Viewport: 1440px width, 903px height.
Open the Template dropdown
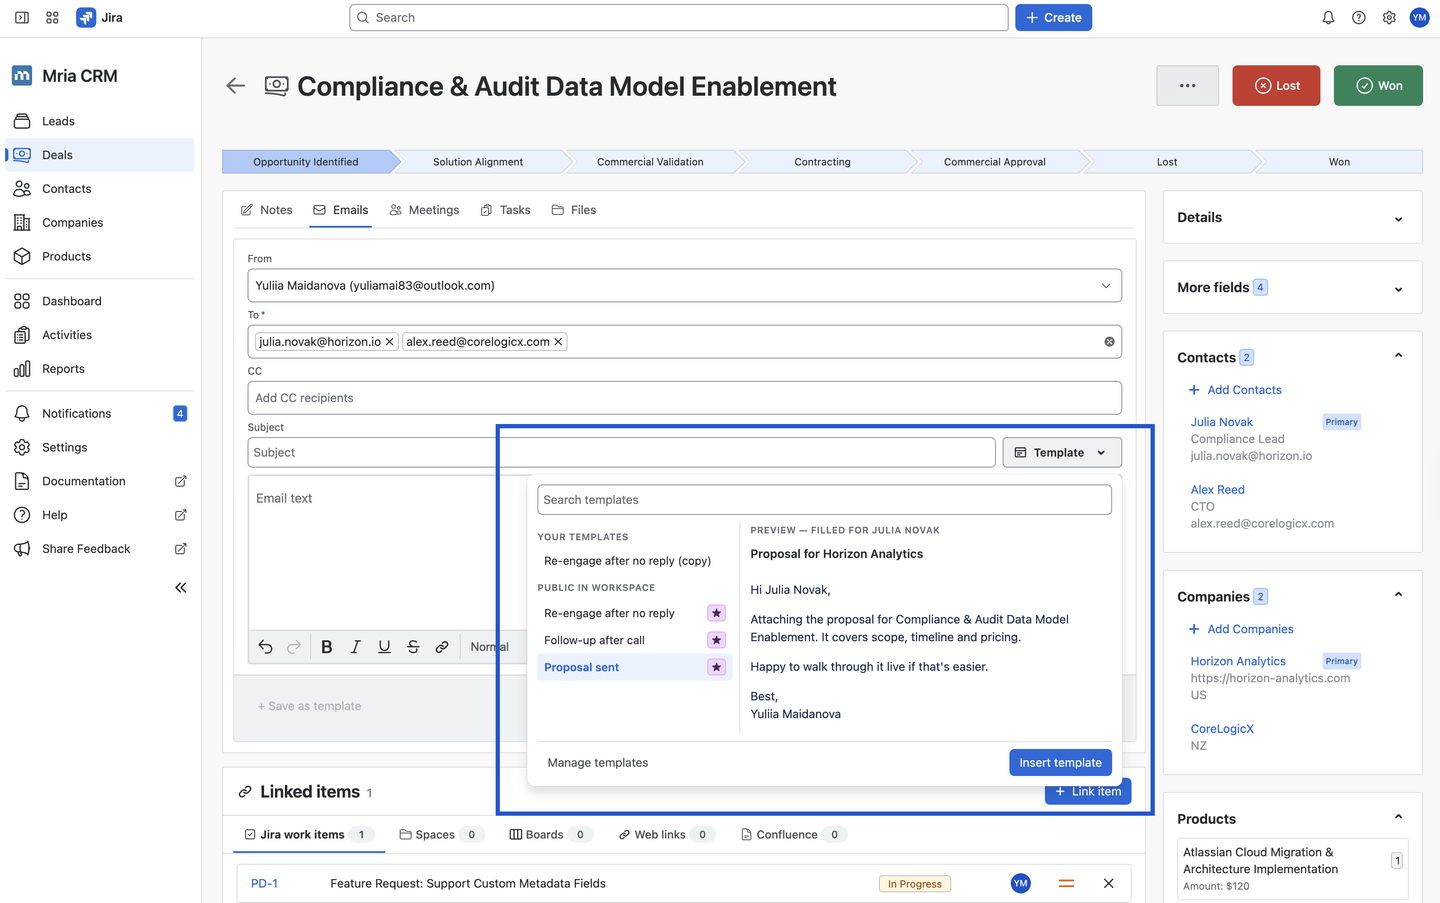1062,453
